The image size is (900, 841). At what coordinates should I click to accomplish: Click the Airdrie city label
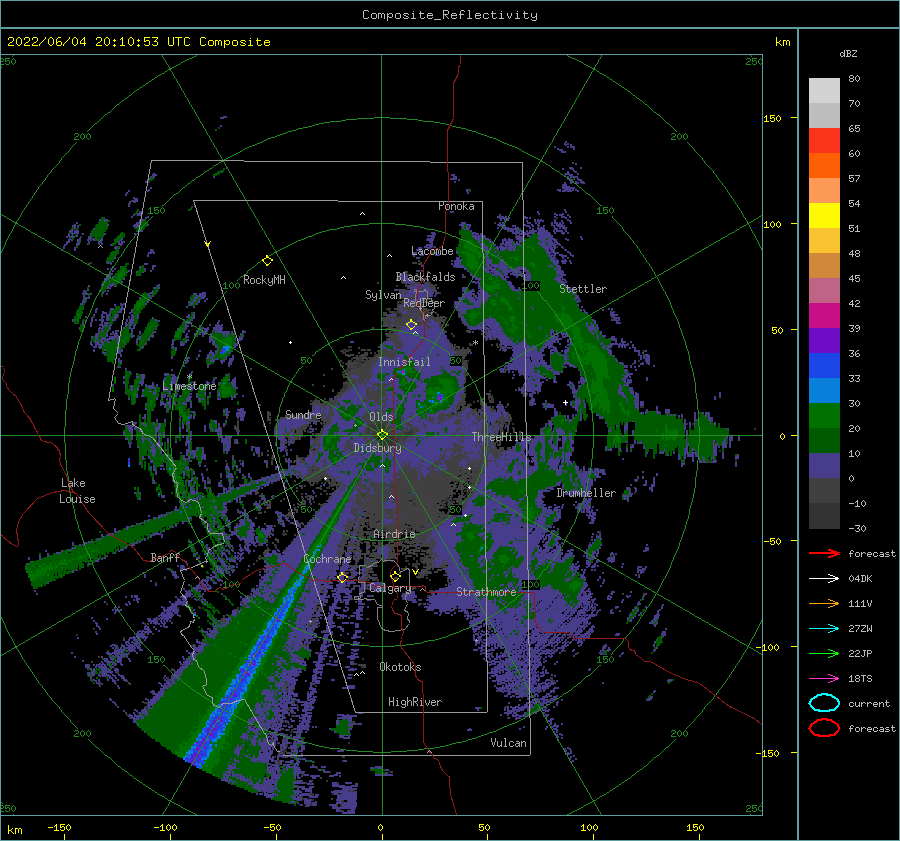[394, 534]
